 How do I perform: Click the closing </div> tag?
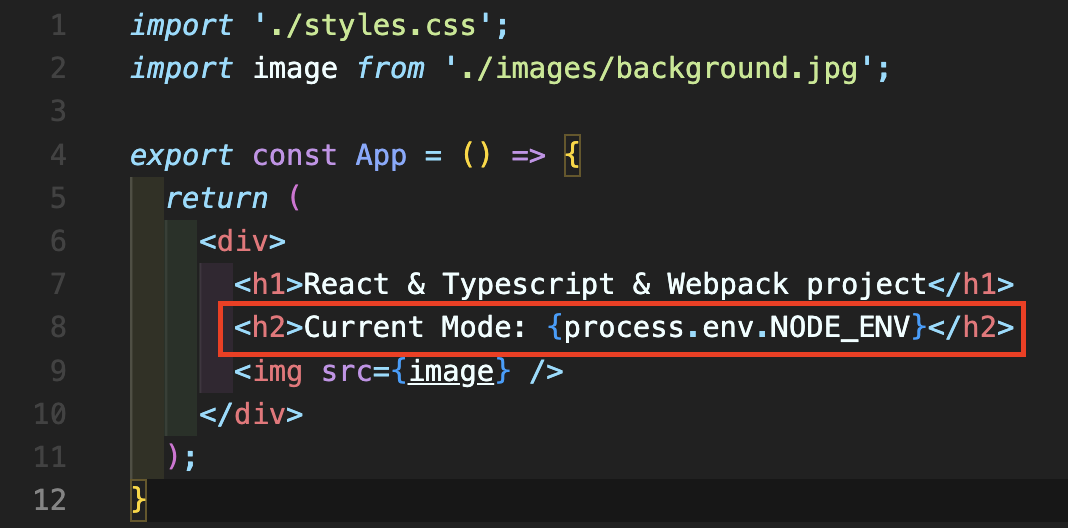251,415
